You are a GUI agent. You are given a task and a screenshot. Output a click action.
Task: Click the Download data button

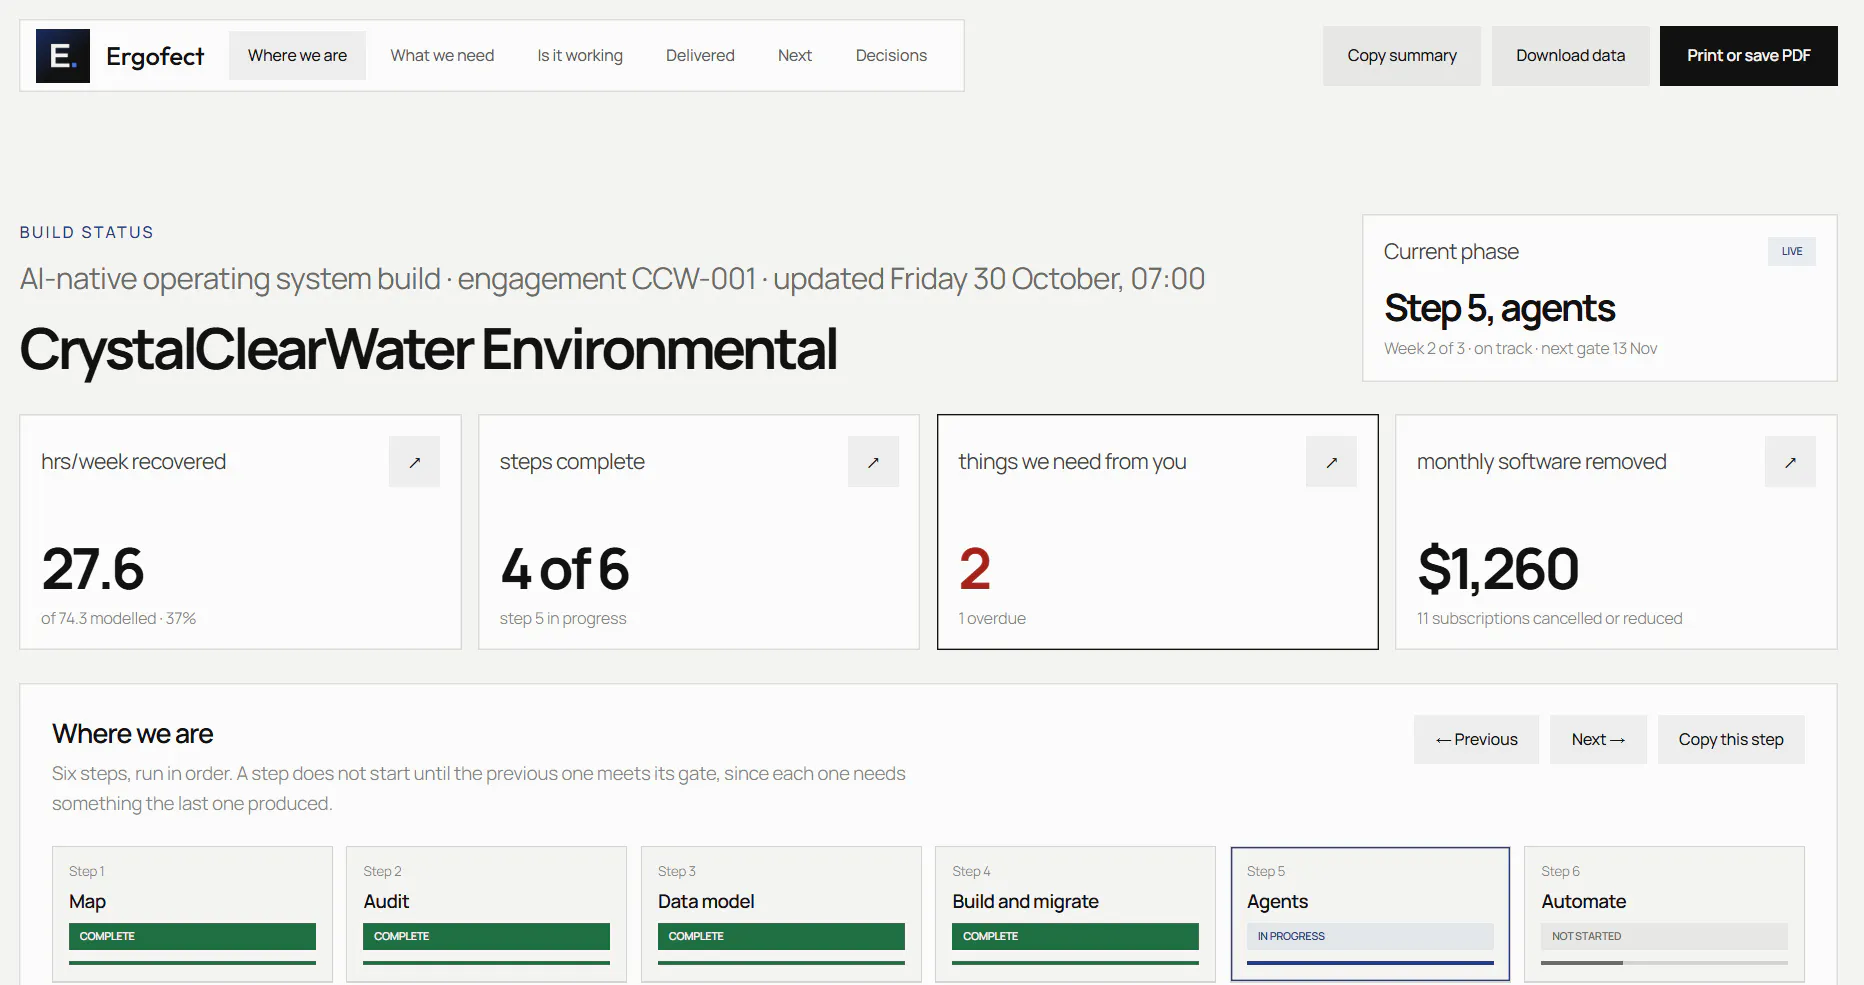coord(1570,56)
